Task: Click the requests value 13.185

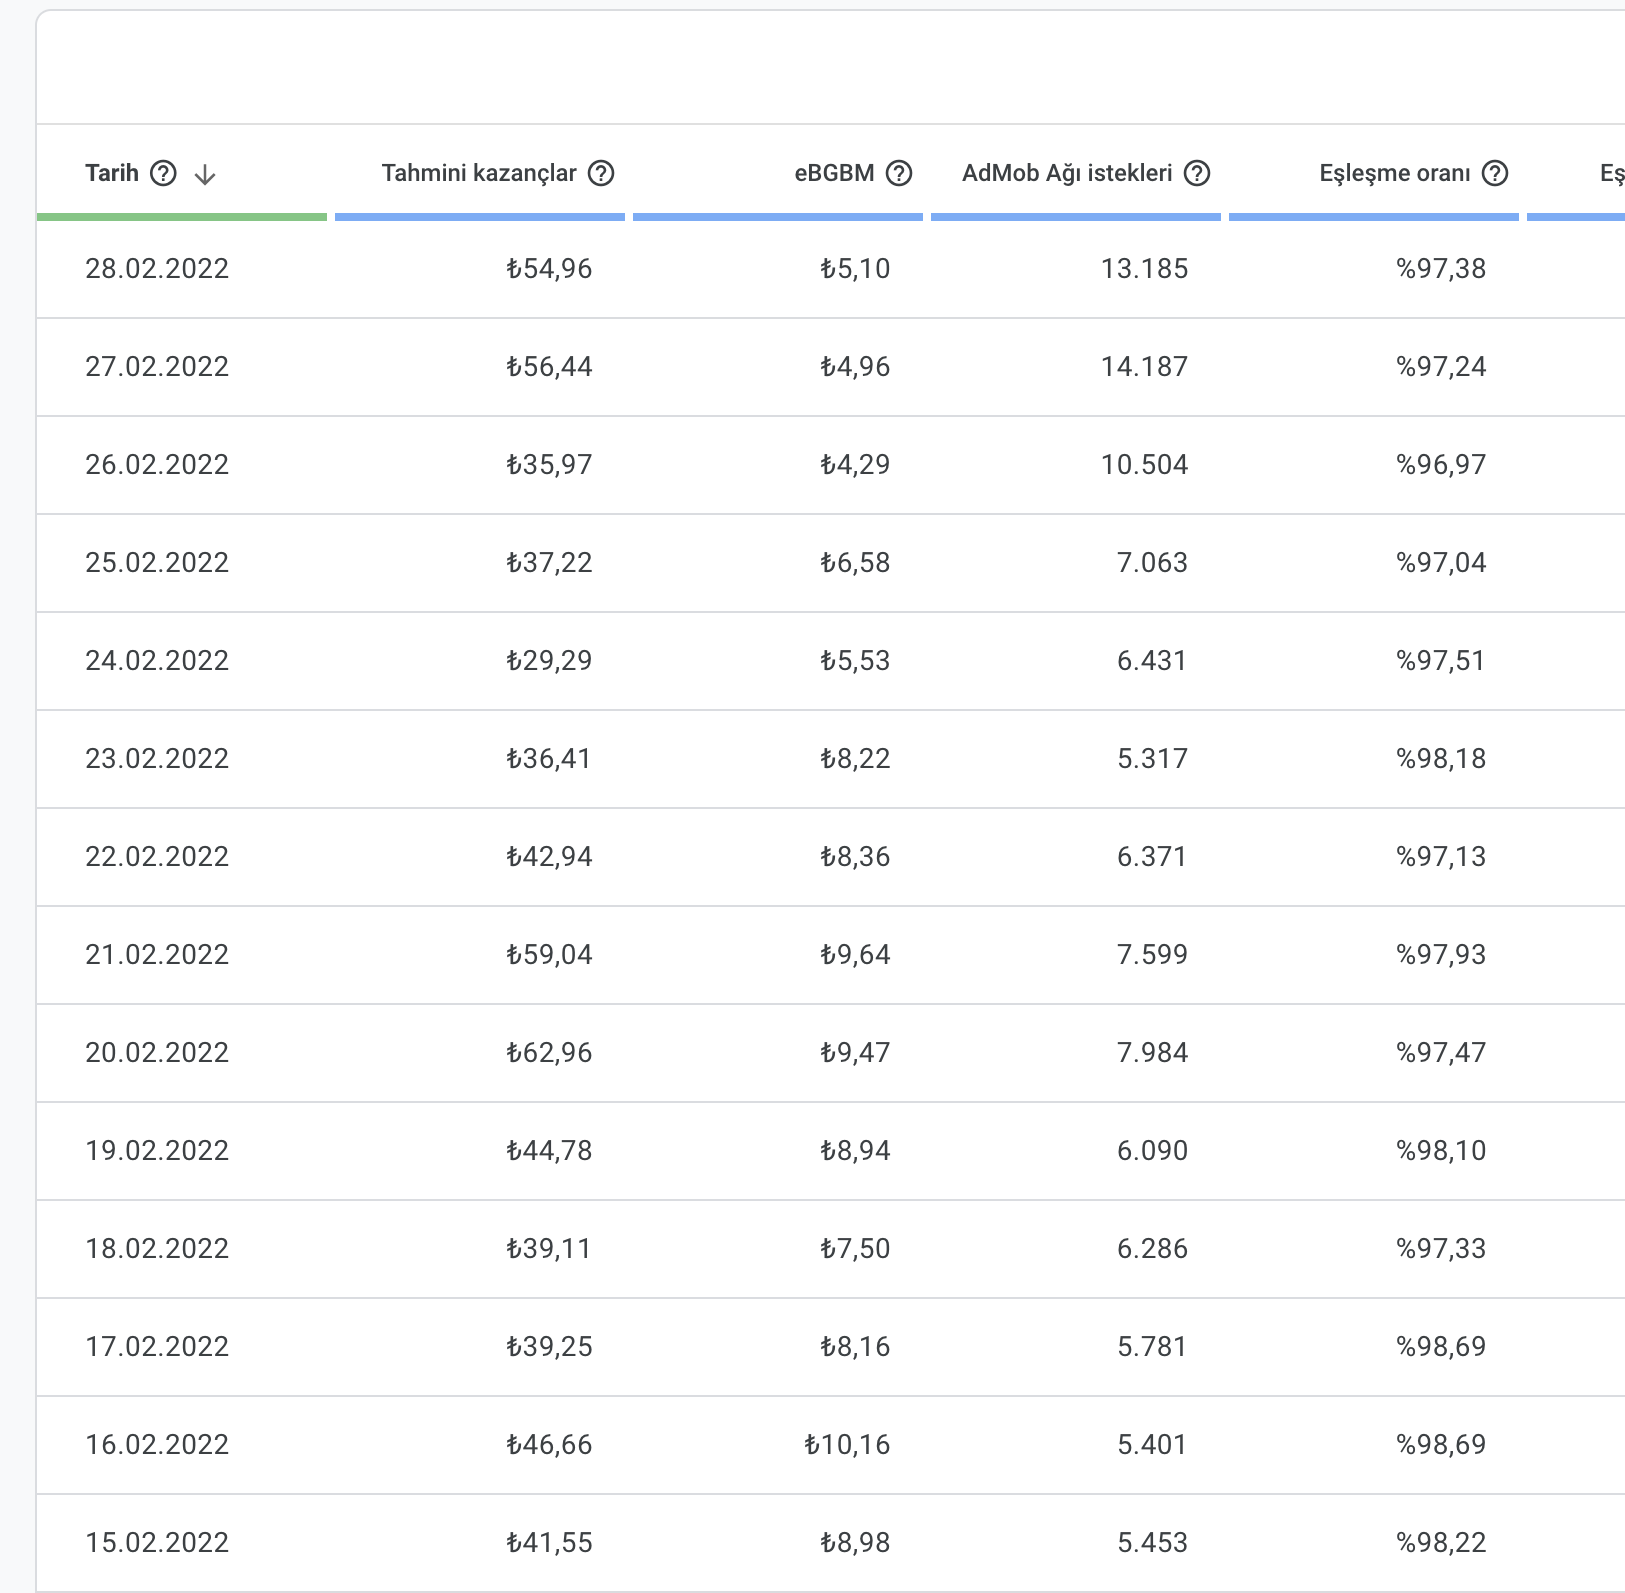Action: click(x=1145, y=269)
